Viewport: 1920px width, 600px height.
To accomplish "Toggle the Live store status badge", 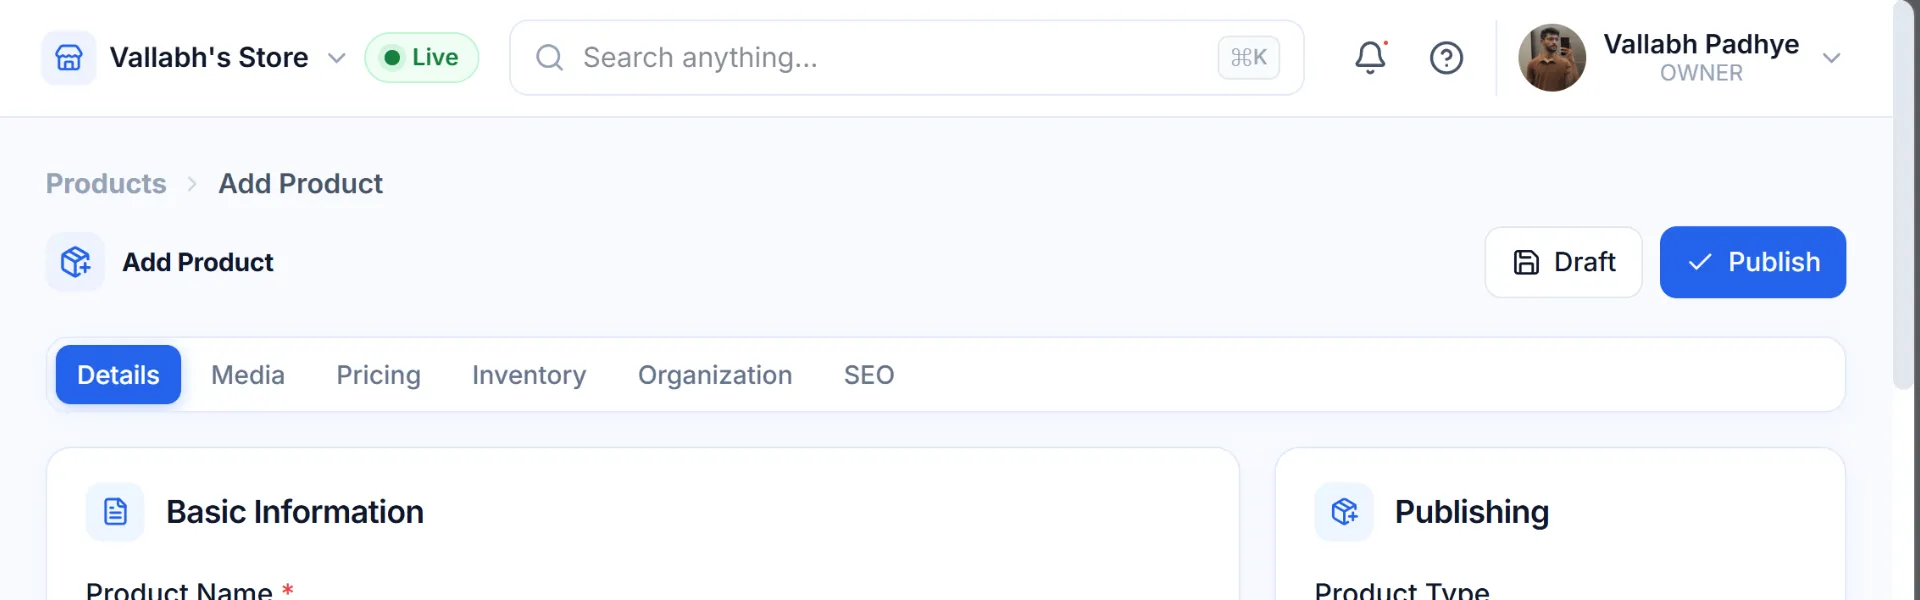I will click(x=421, y=58).
